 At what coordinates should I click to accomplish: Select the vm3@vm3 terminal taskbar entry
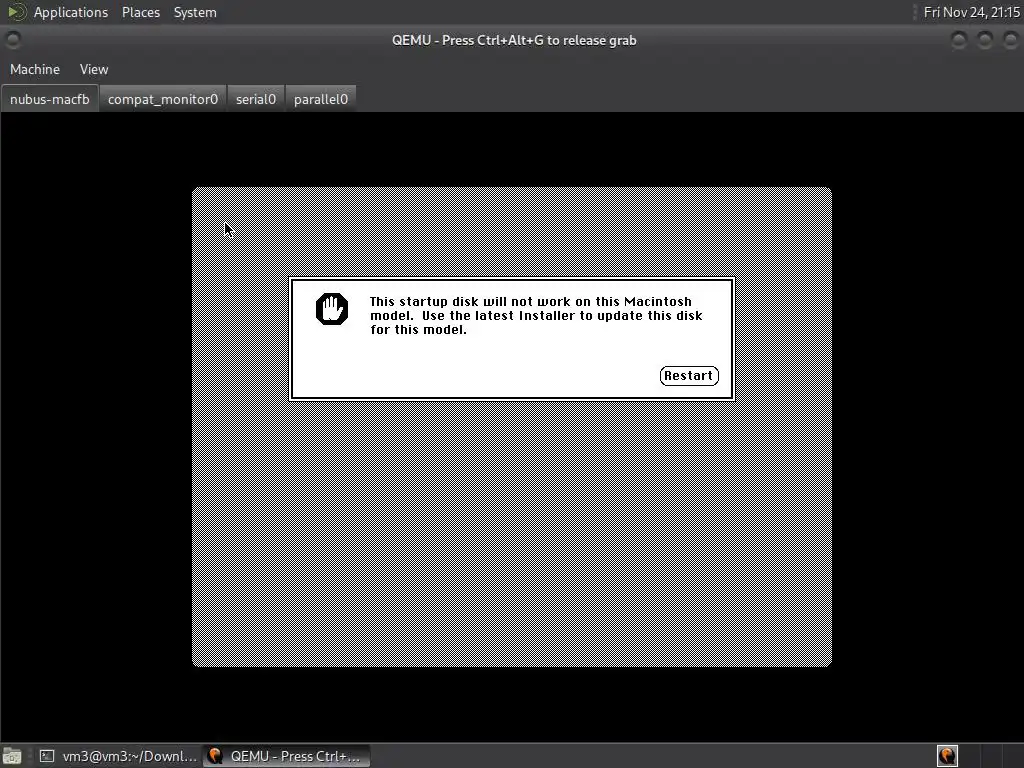(118, 756)
